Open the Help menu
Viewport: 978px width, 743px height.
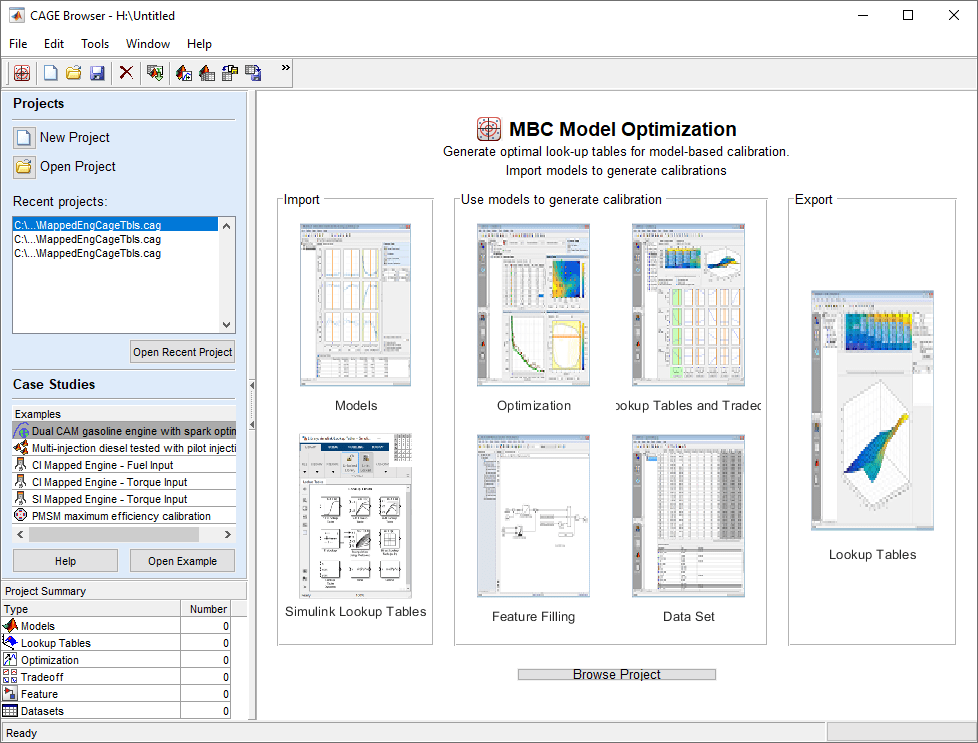coord(199,44)
